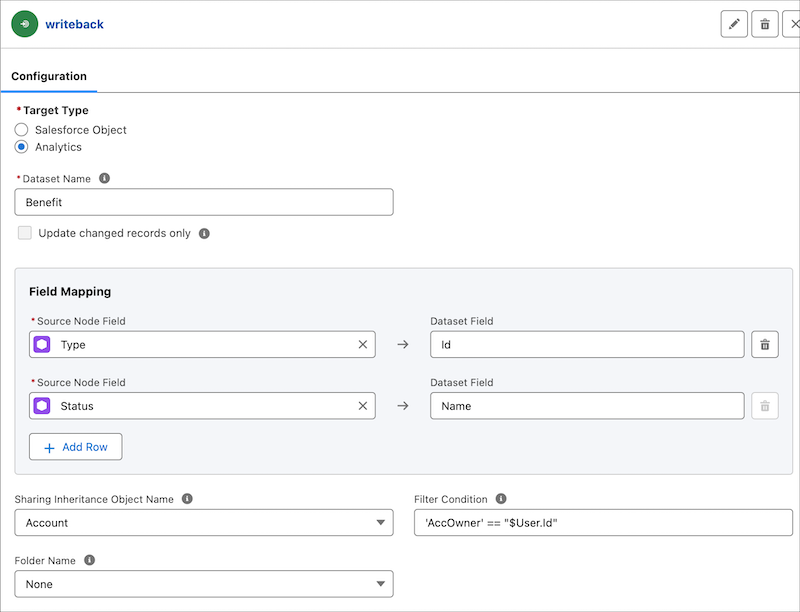
Task: Expand the Folder Name dropdown
Action: 204,584
